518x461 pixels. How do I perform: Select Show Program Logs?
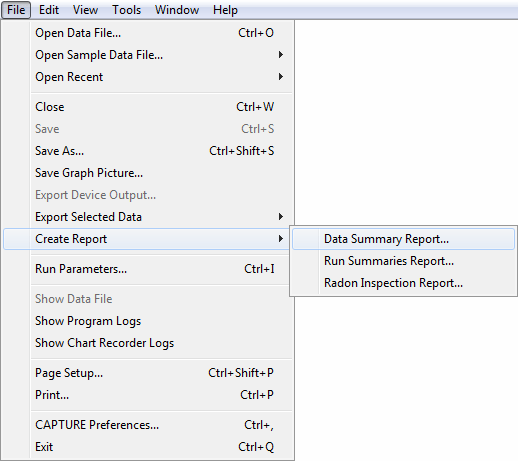click(148, 321)
